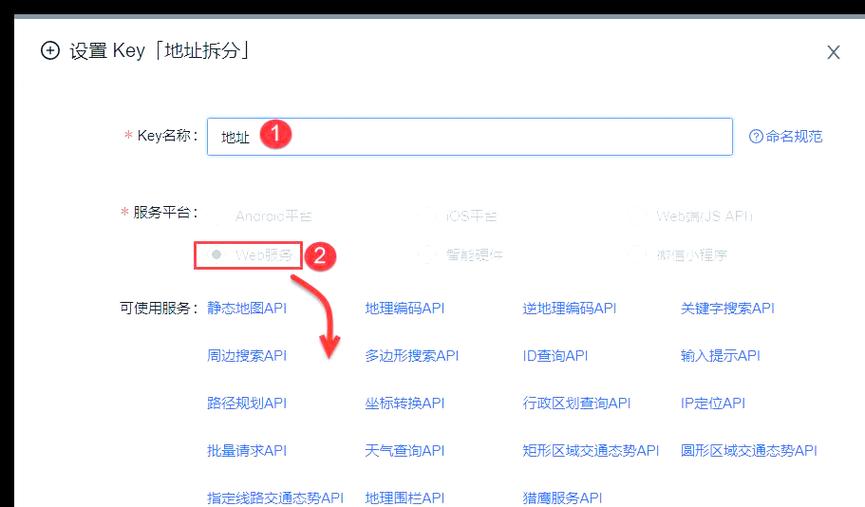The width and height of the screenshot is (865, 507).
Task: Open the 逆地理编码API link
Action: point(569,308)
